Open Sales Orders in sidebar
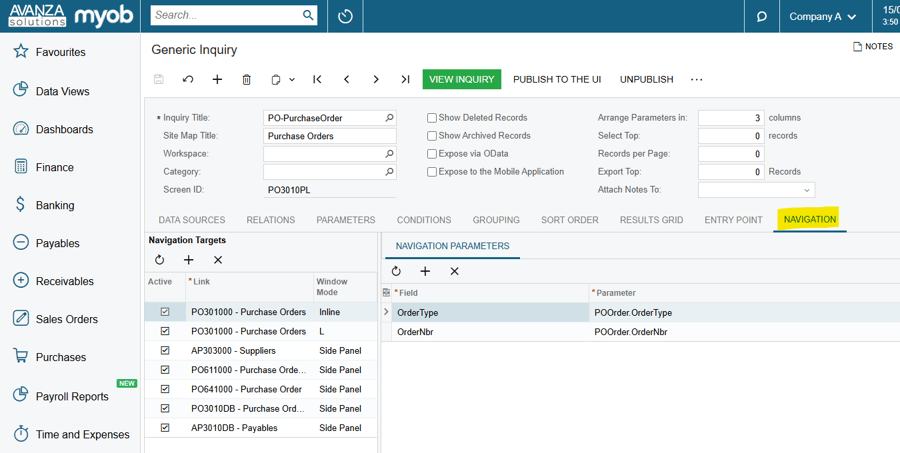Viewport: 900px width, 453px height. pyautogui.click(x=67, y=319)
